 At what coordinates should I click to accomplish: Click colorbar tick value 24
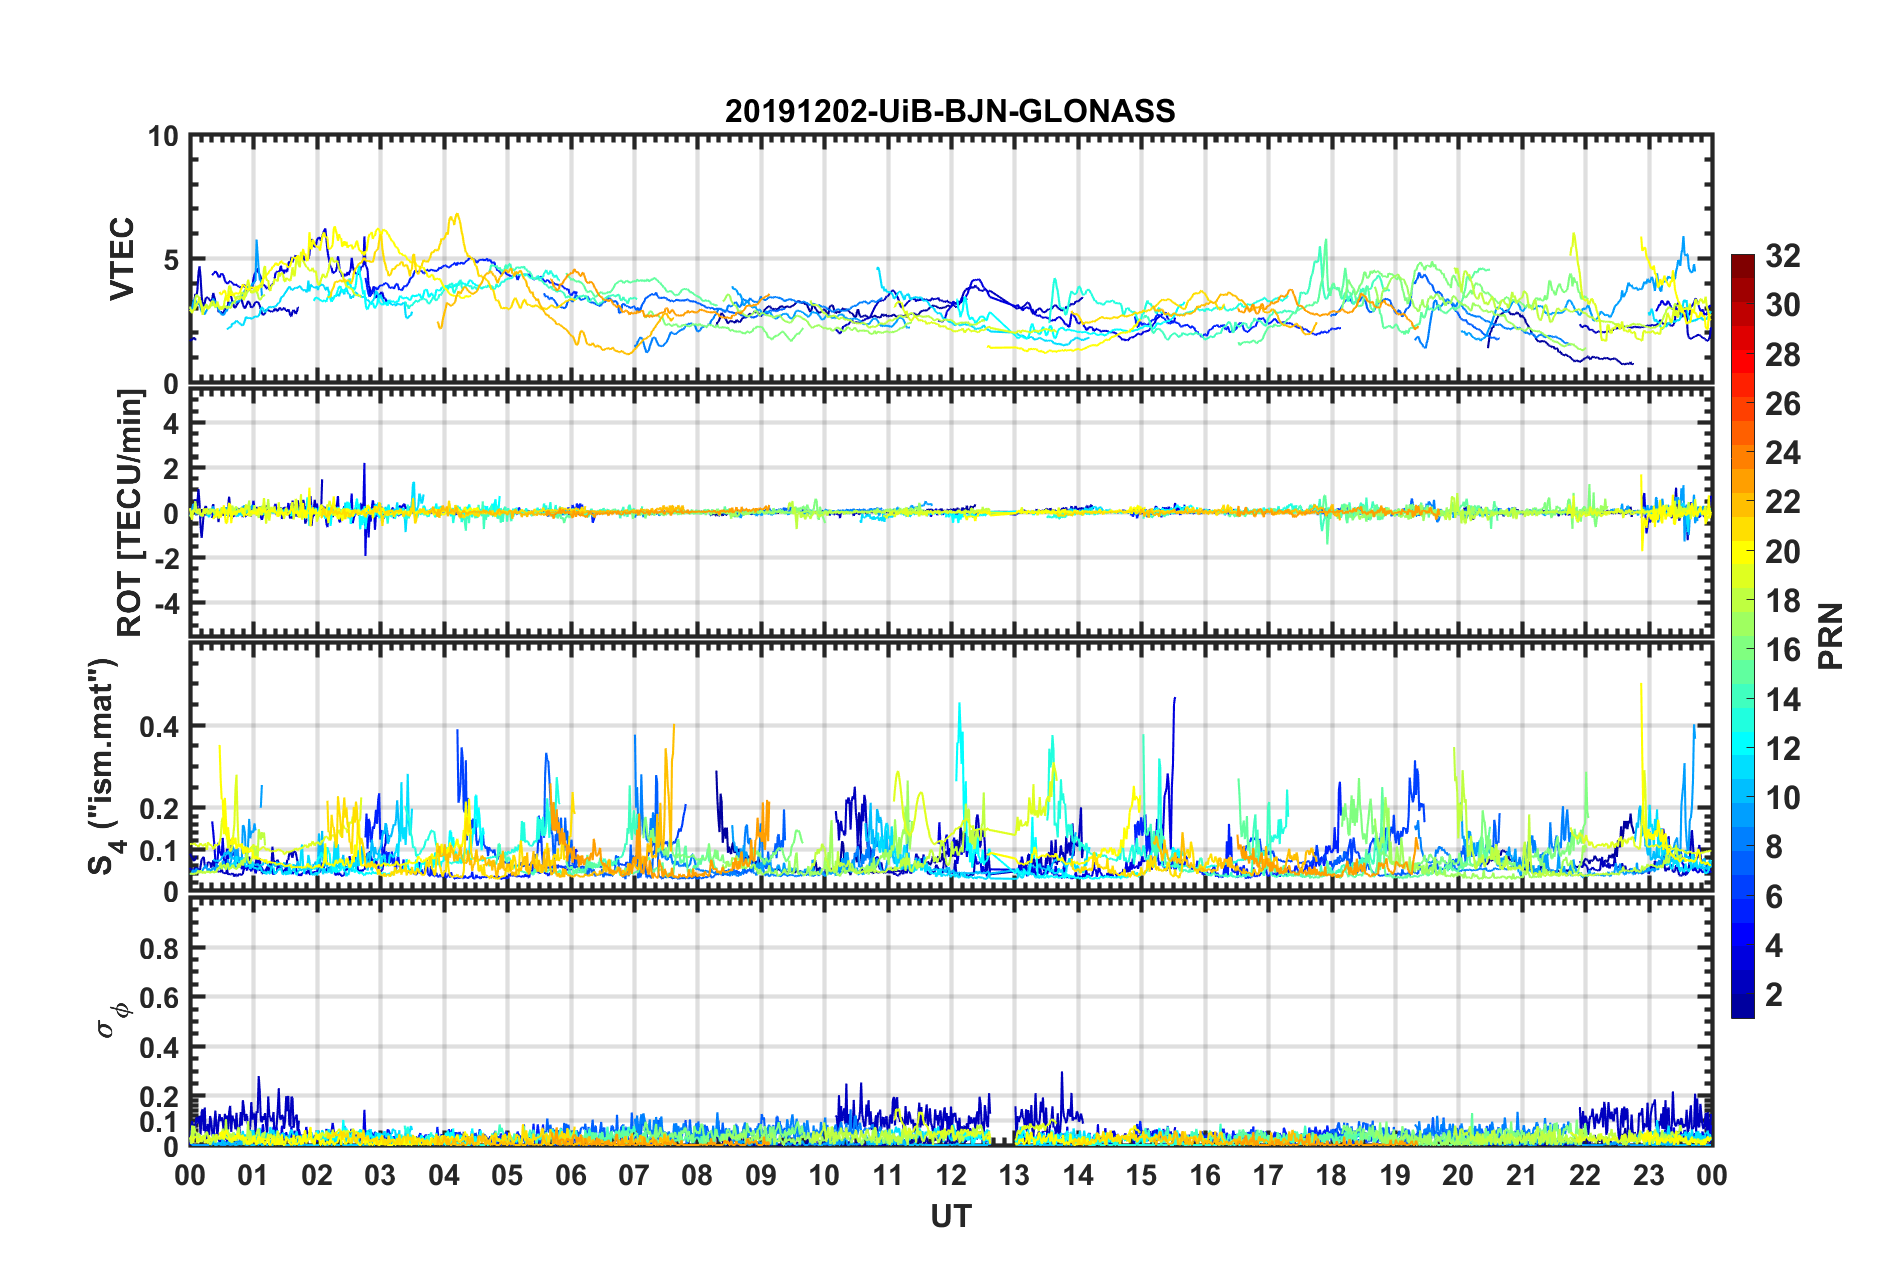[1782, 453]
